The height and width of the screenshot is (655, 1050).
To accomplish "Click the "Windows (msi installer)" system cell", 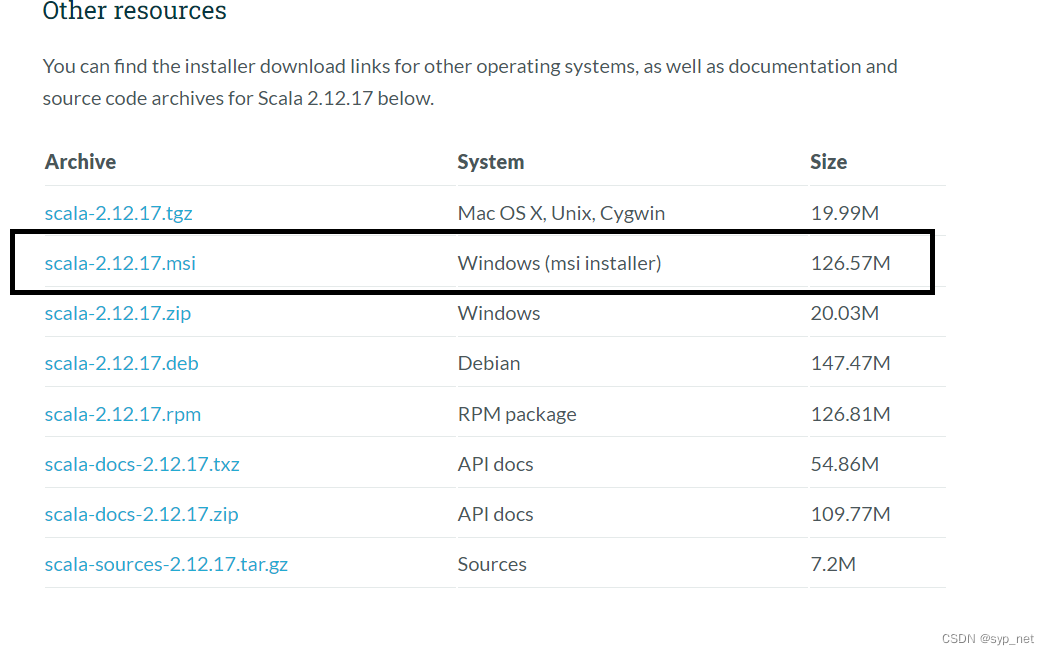I will coord(559,264).
